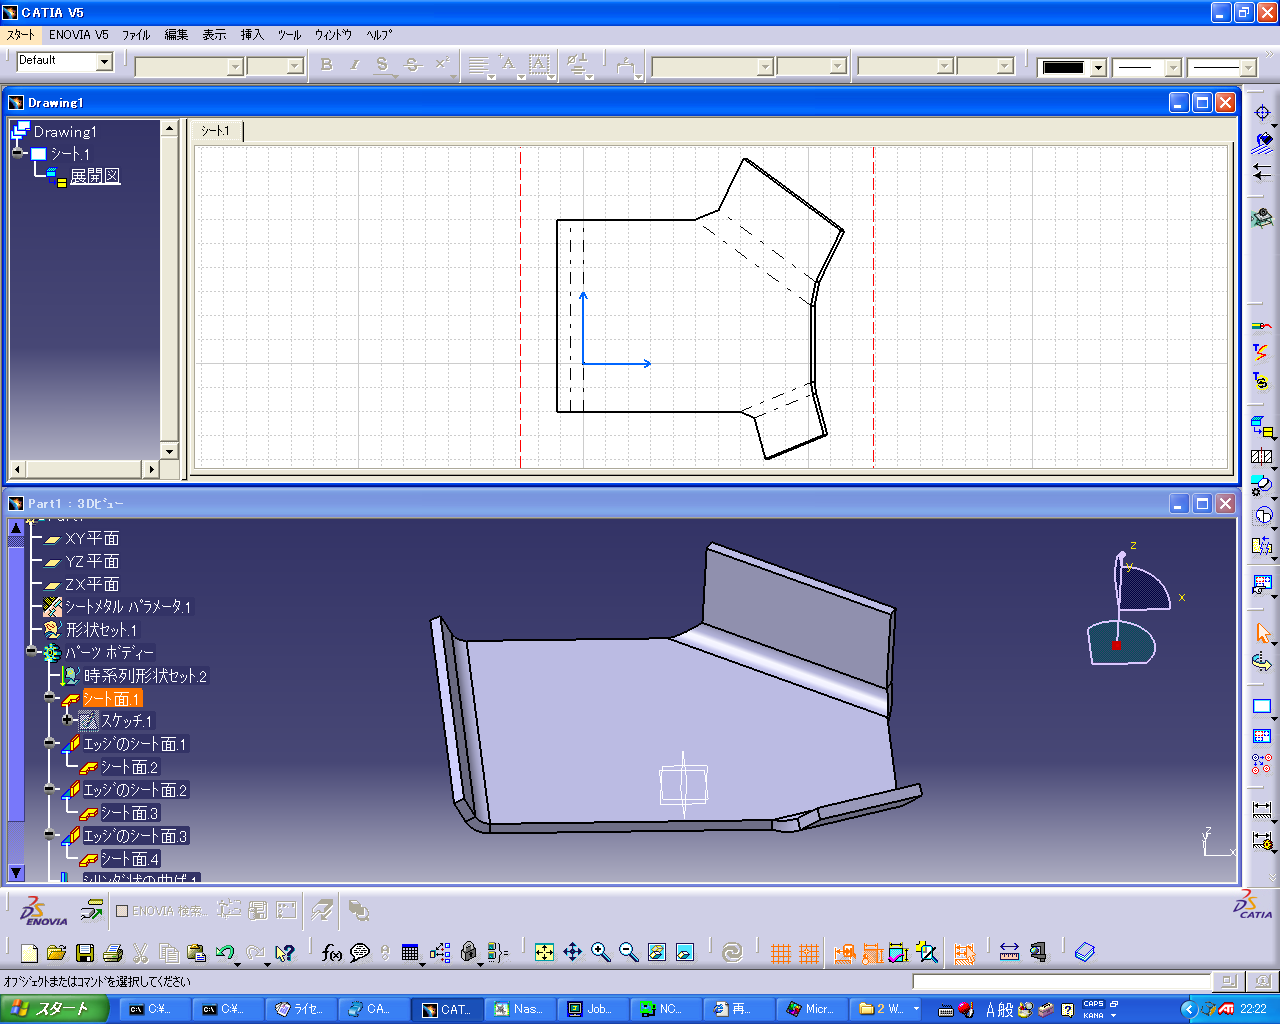Open the スタート menu in menu bar
Screen dimensions: 1280x1024
coord(20,34)
